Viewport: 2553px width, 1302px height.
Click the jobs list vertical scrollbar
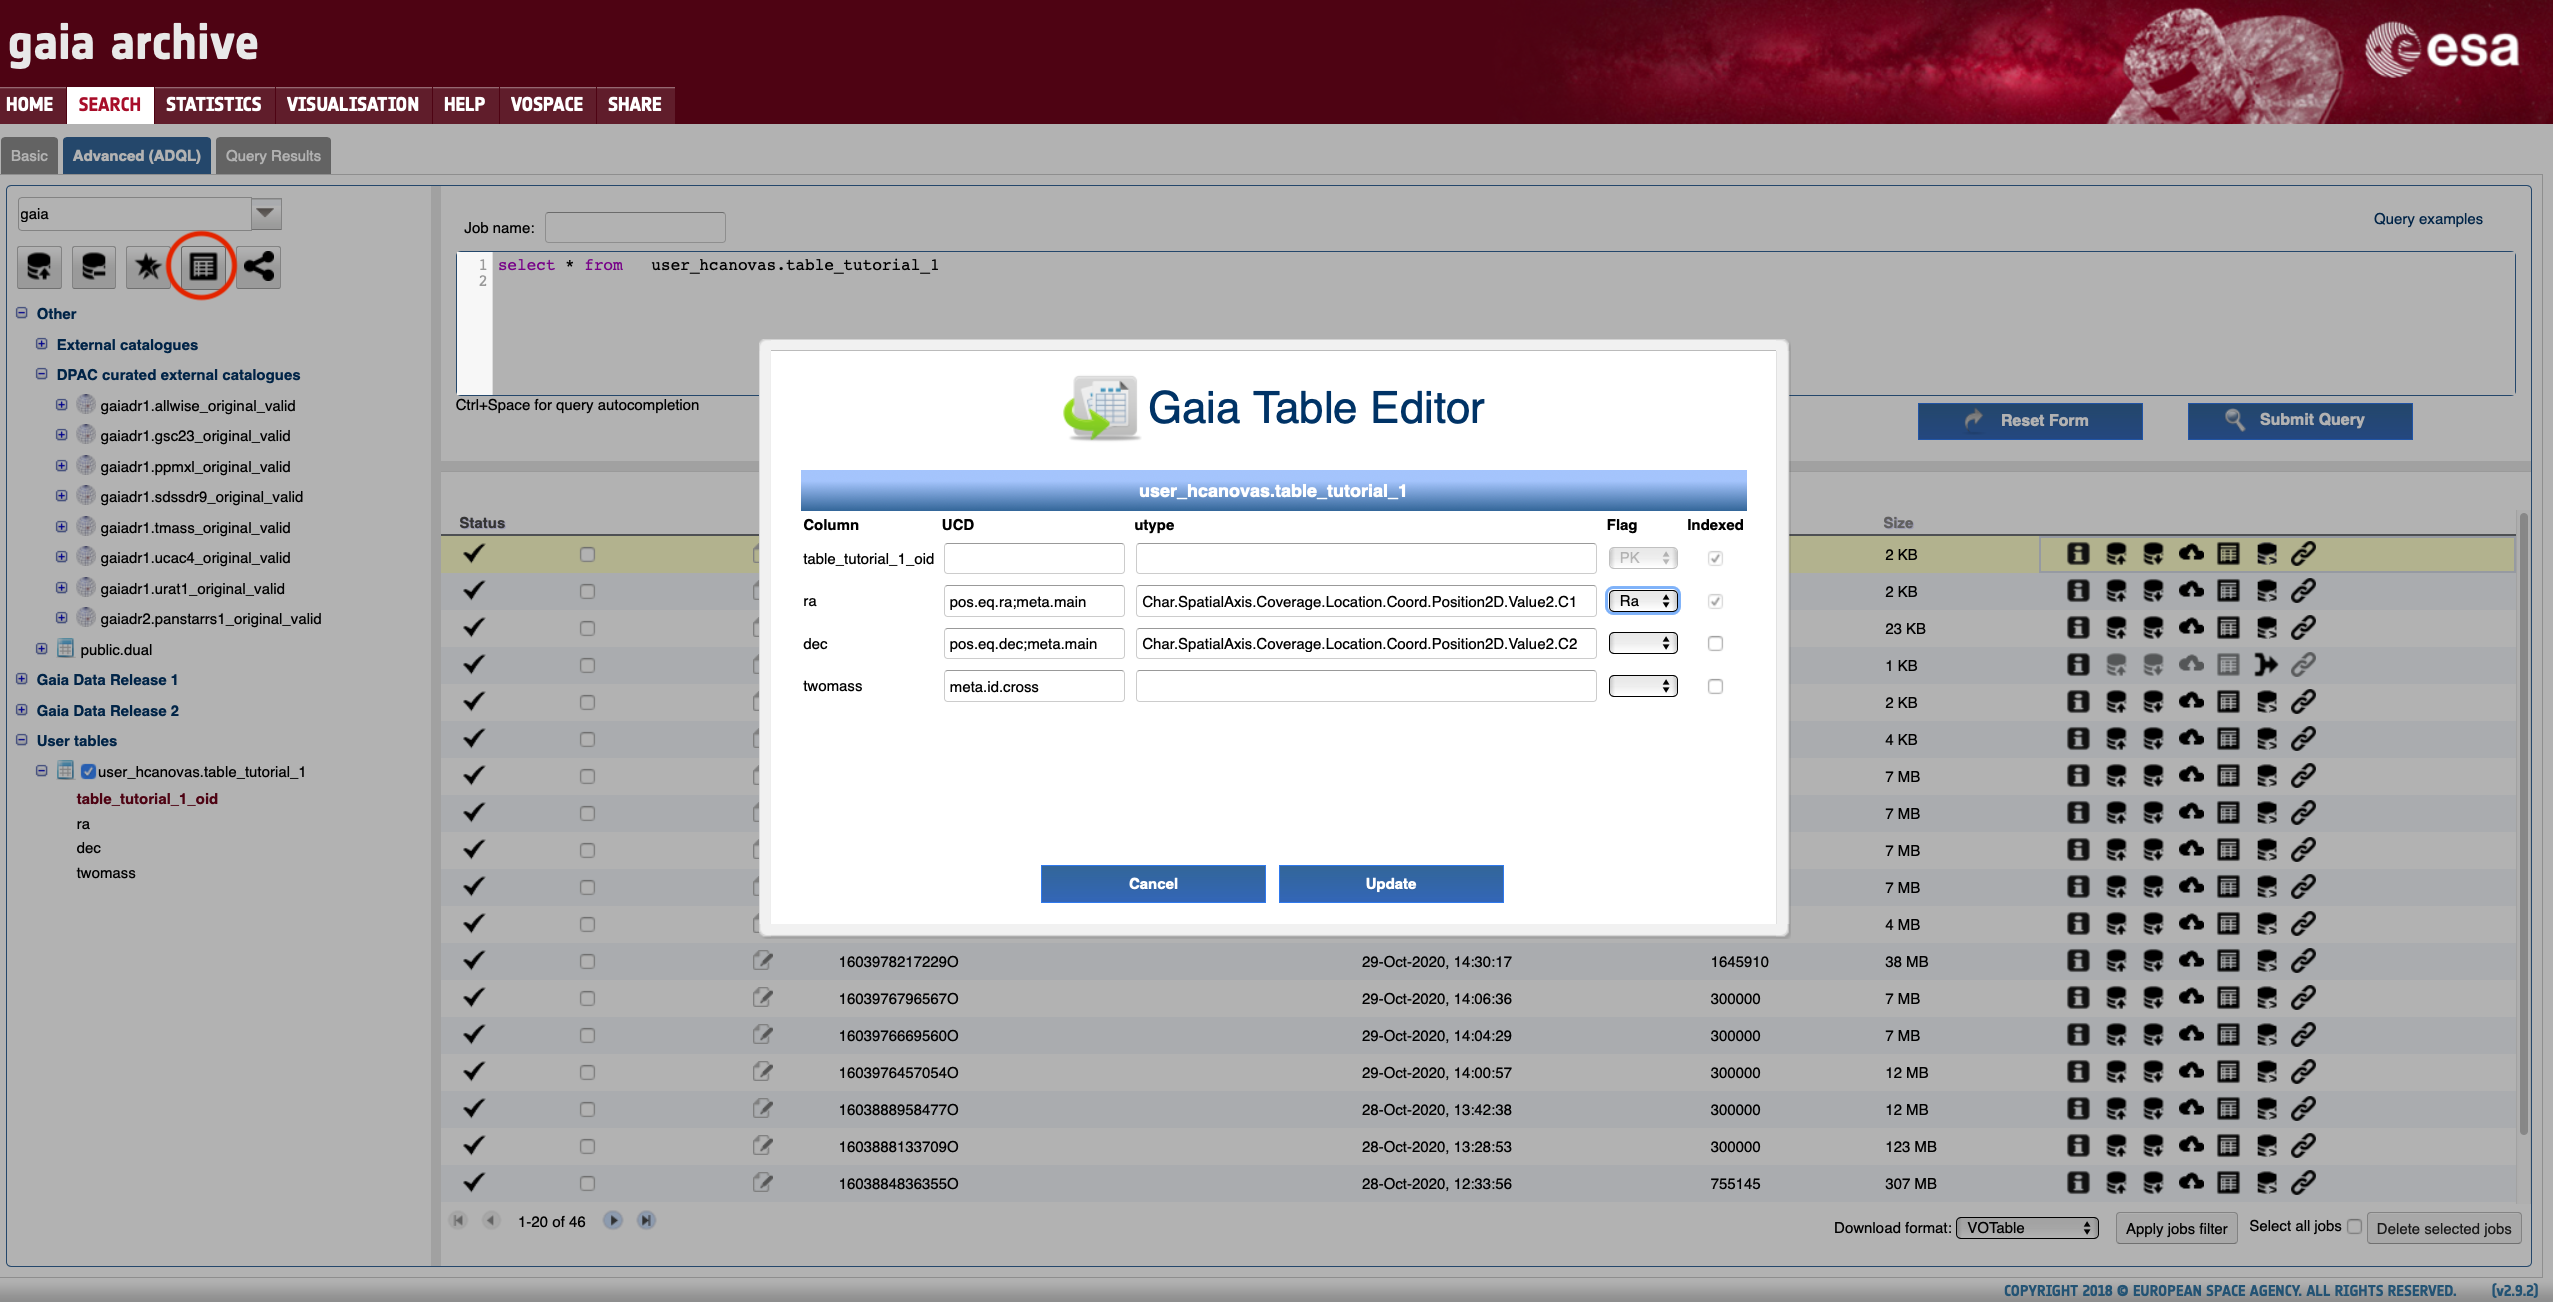pyautogui.click(x=2523, y=825)
